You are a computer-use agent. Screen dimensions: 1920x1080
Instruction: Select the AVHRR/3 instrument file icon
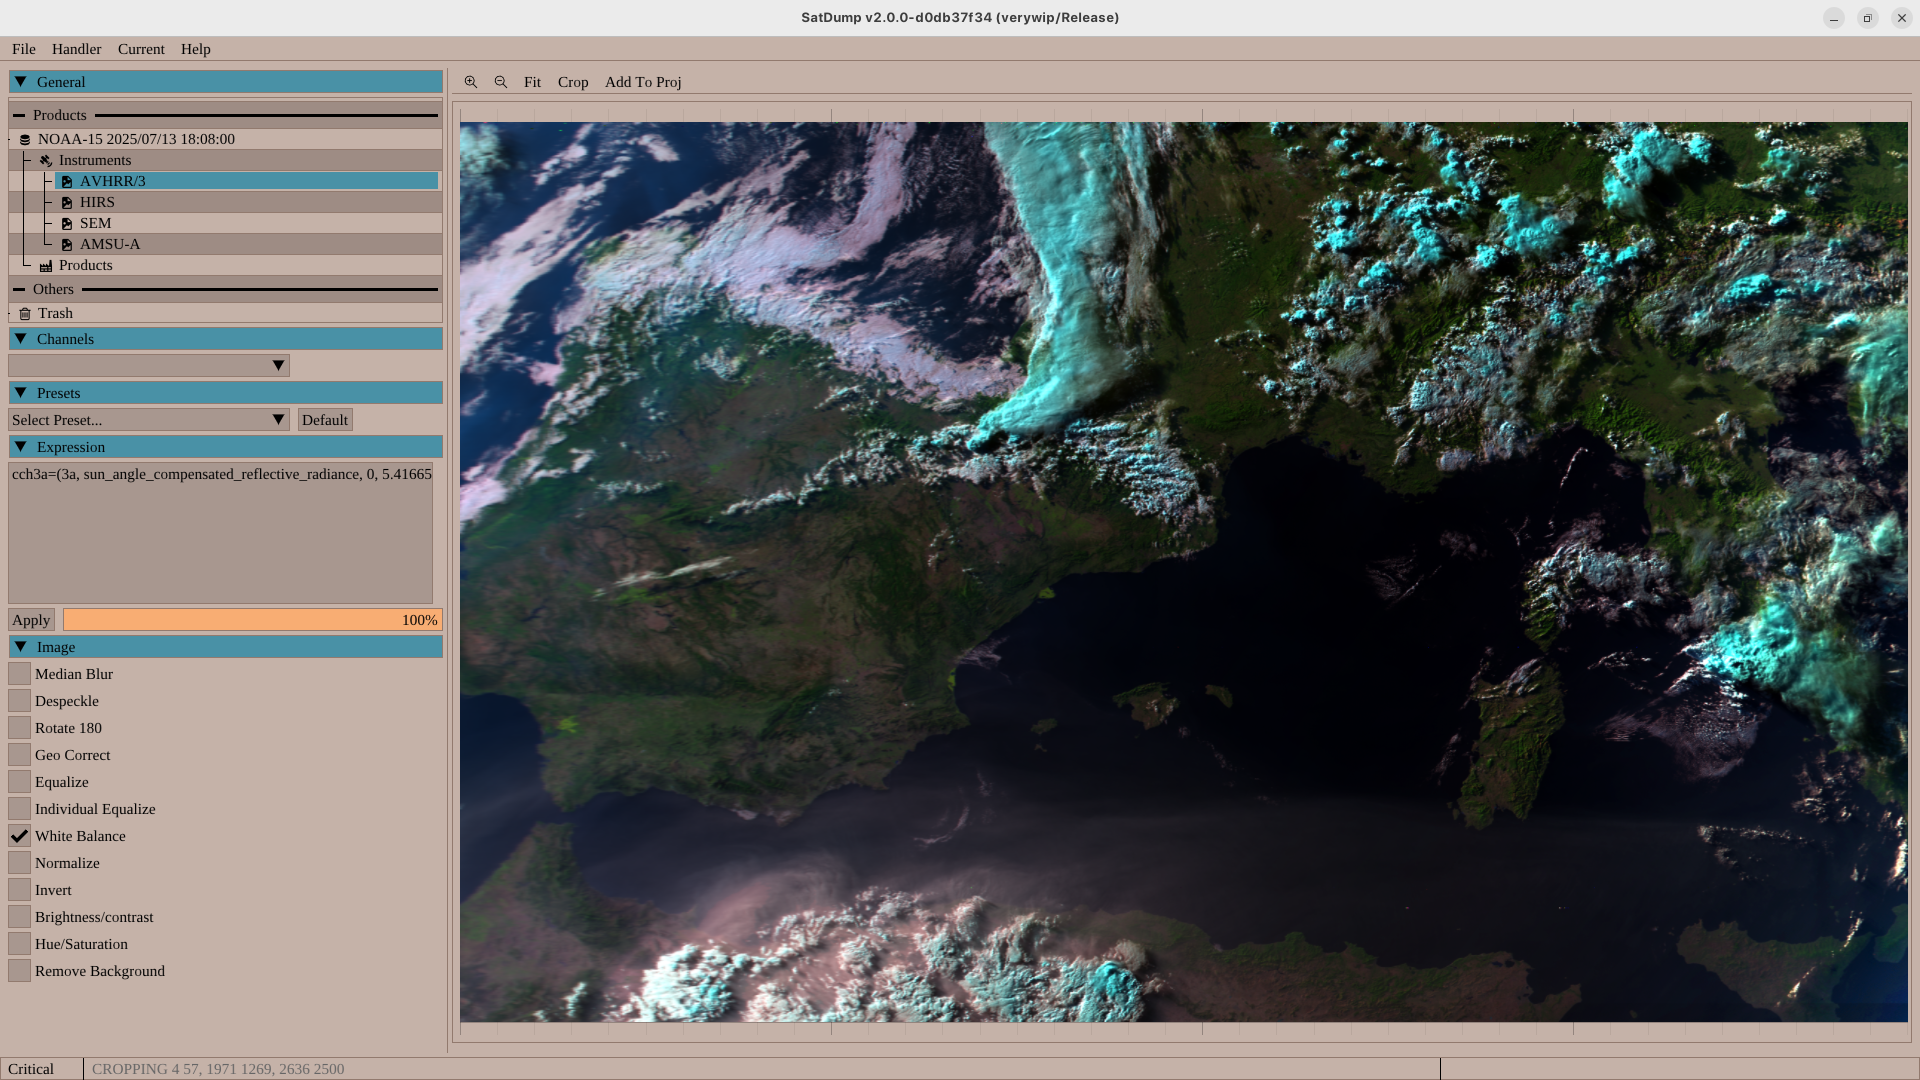pos(67,182)
